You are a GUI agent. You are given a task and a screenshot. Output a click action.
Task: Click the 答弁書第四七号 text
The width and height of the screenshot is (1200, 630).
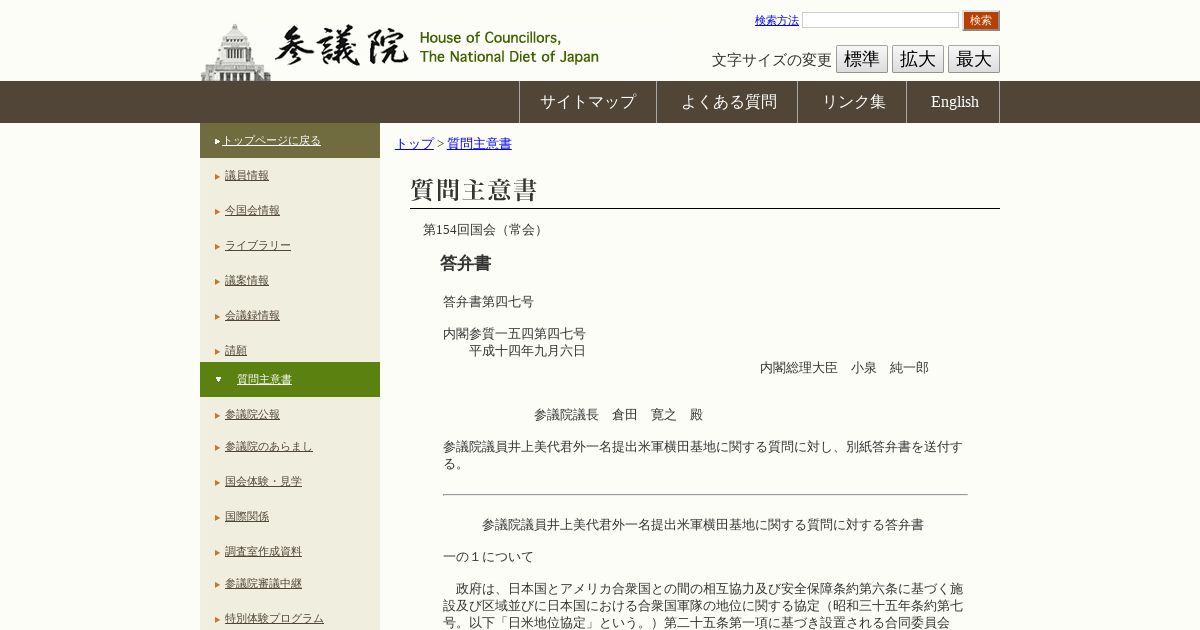pyautogui.click(x=488, y=302)
